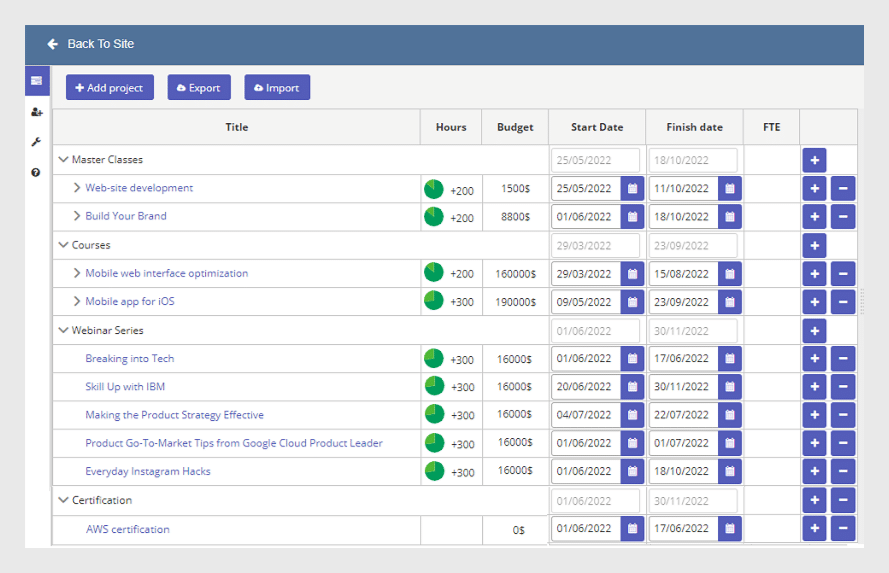Screen dimensions: 889x573
Task: Click plus button in Courses row
Action: [x=814, y=245]
